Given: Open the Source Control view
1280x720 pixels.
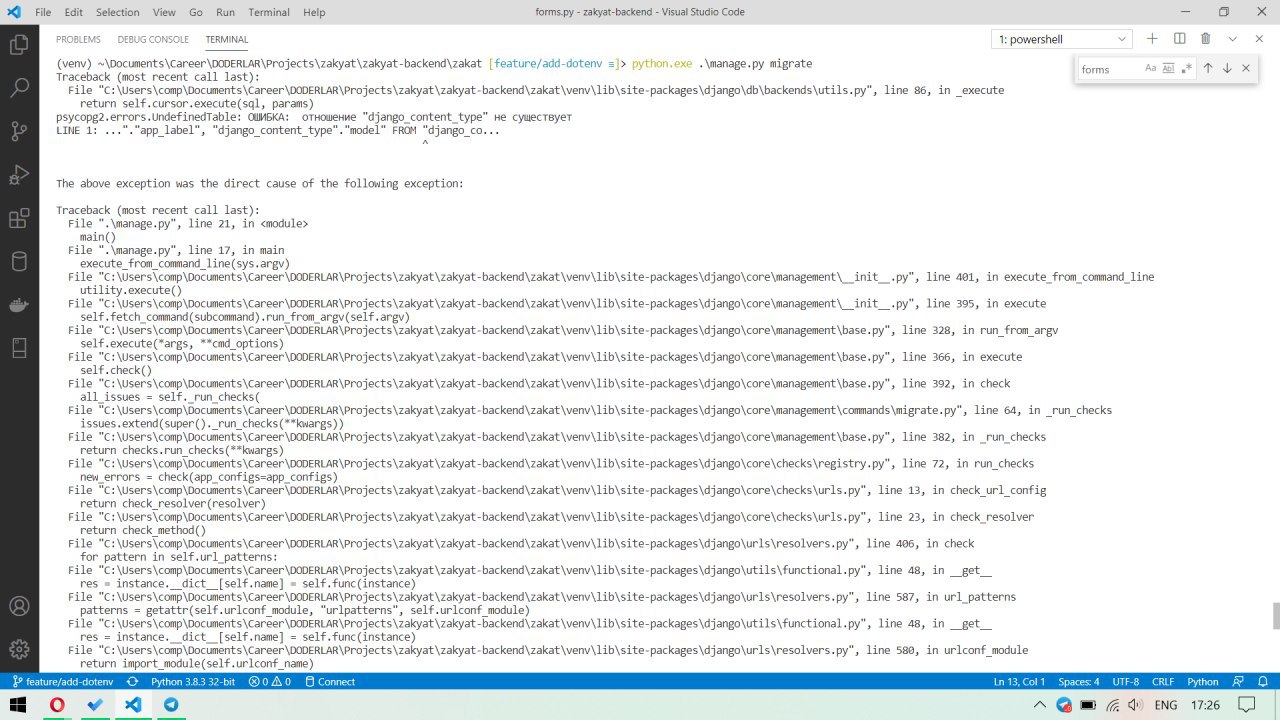Looking at the screenshot, I should (x=18, y=131).
